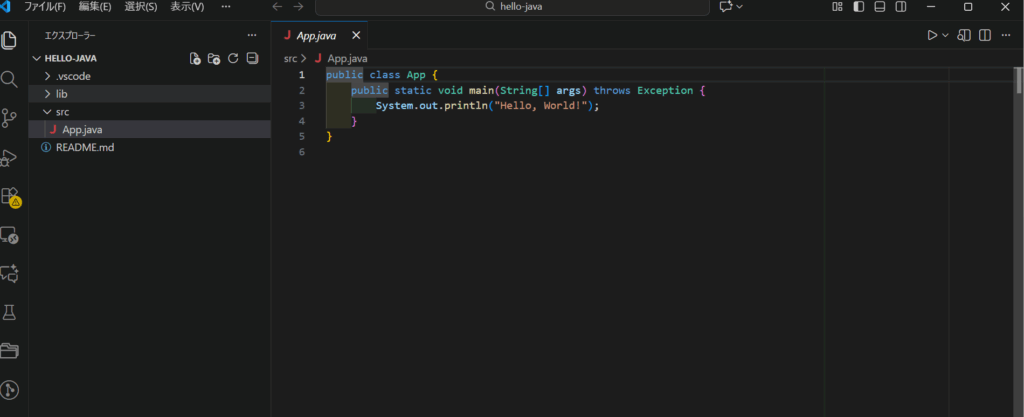Image resolution: width=1024 pixels, height=417 pixels.
Task: Toggle the bottom panel visibility
Action: (879, 7)
